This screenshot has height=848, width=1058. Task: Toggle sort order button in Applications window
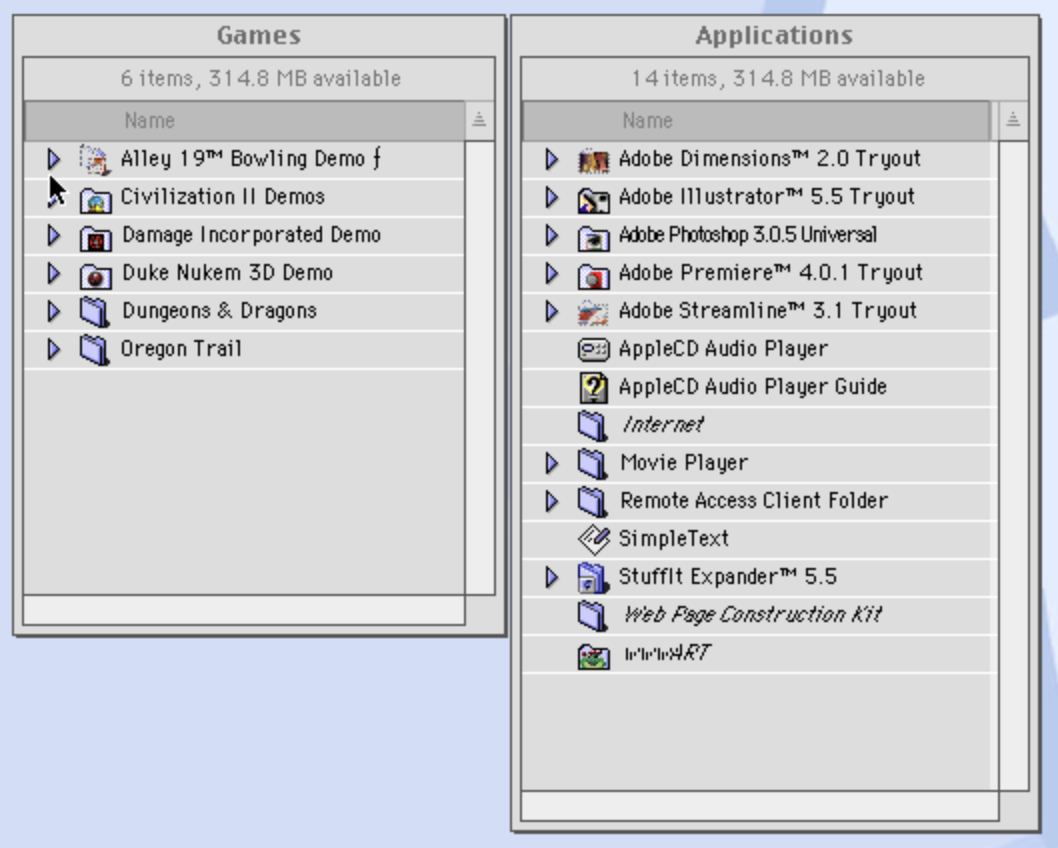point(1013,121)
